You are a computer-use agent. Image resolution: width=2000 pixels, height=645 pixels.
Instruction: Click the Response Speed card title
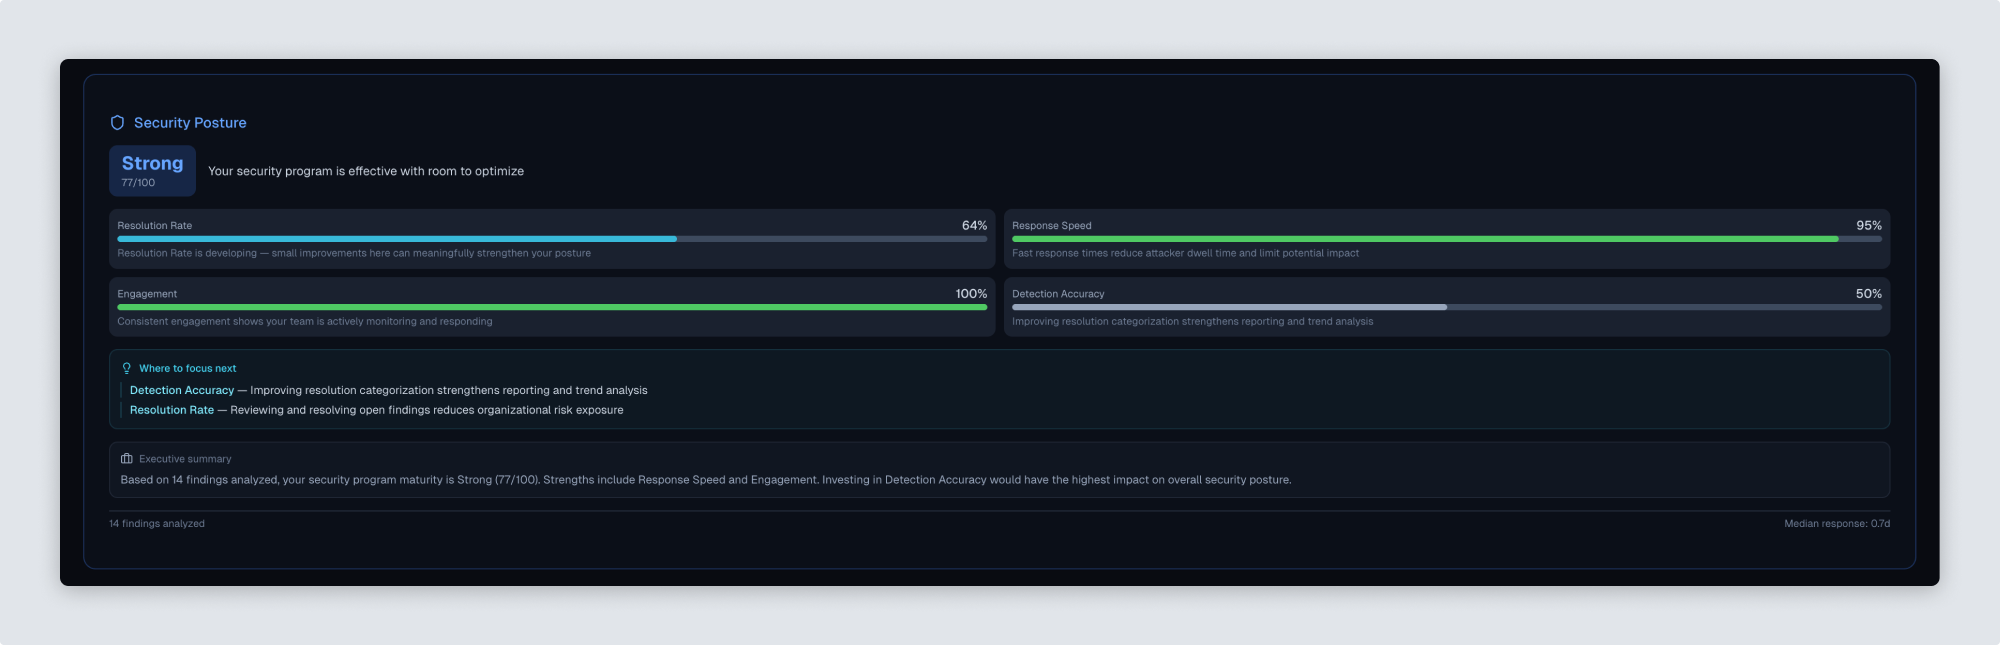pyautogui.click(x=1052, y=226)
